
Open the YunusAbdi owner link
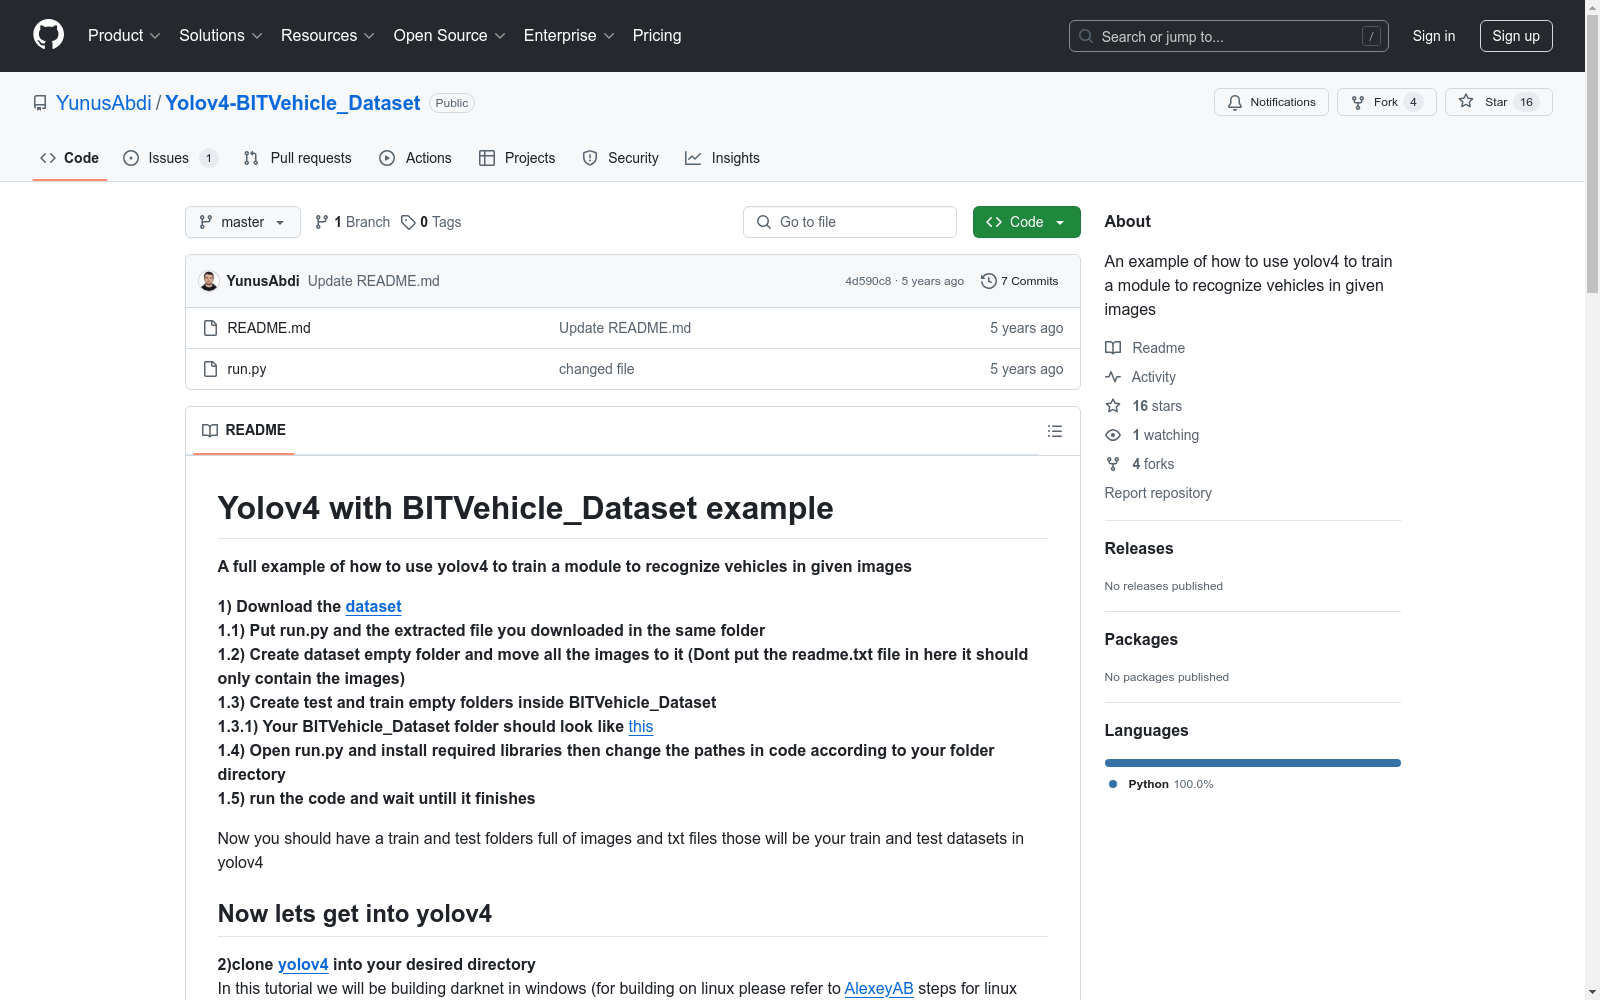coord(104,103)
